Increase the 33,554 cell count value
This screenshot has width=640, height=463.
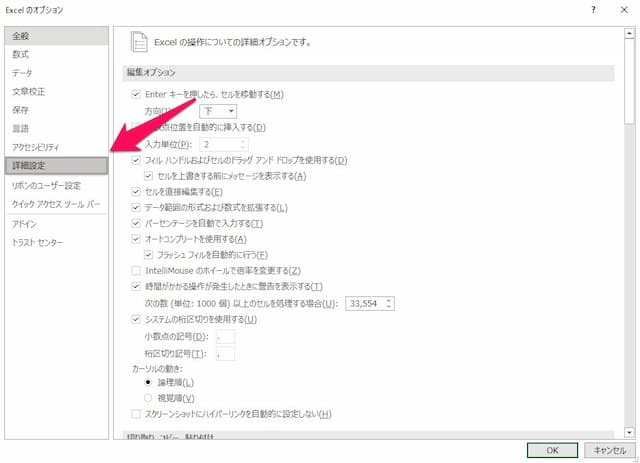point(389,301)
